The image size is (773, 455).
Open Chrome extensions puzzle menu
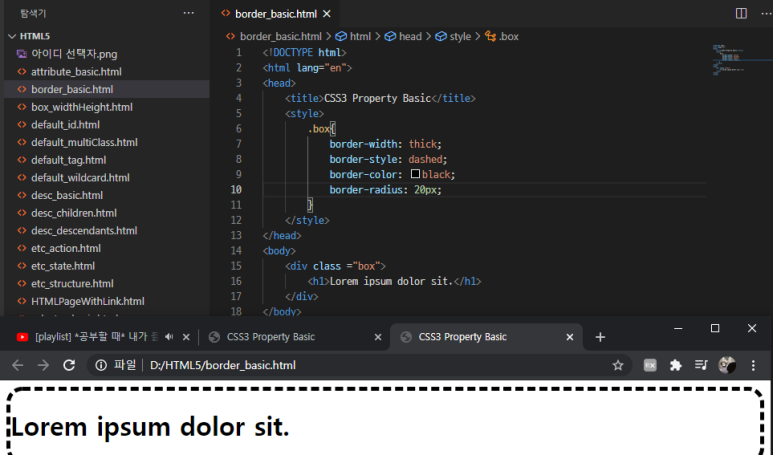pos(675,365)
